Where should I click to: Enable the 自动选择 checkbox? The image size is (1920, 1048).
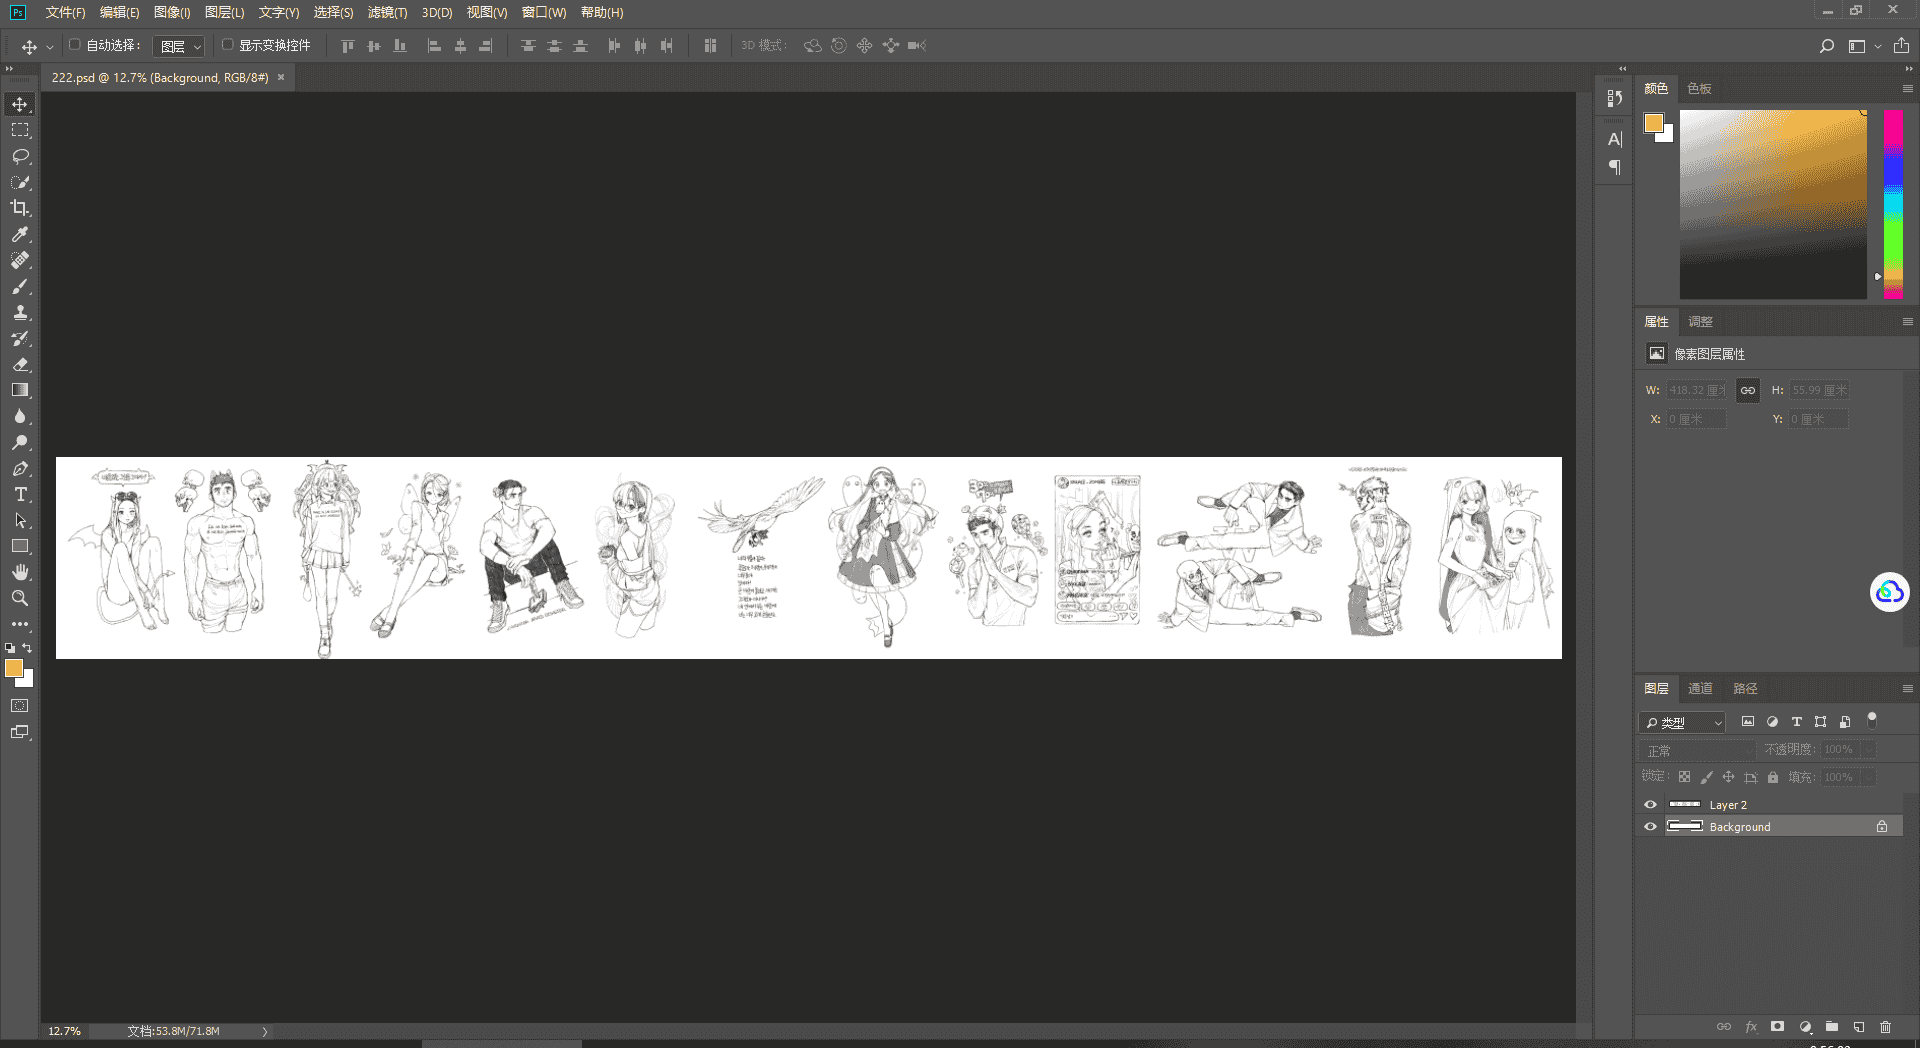click(x=74, y=45)
